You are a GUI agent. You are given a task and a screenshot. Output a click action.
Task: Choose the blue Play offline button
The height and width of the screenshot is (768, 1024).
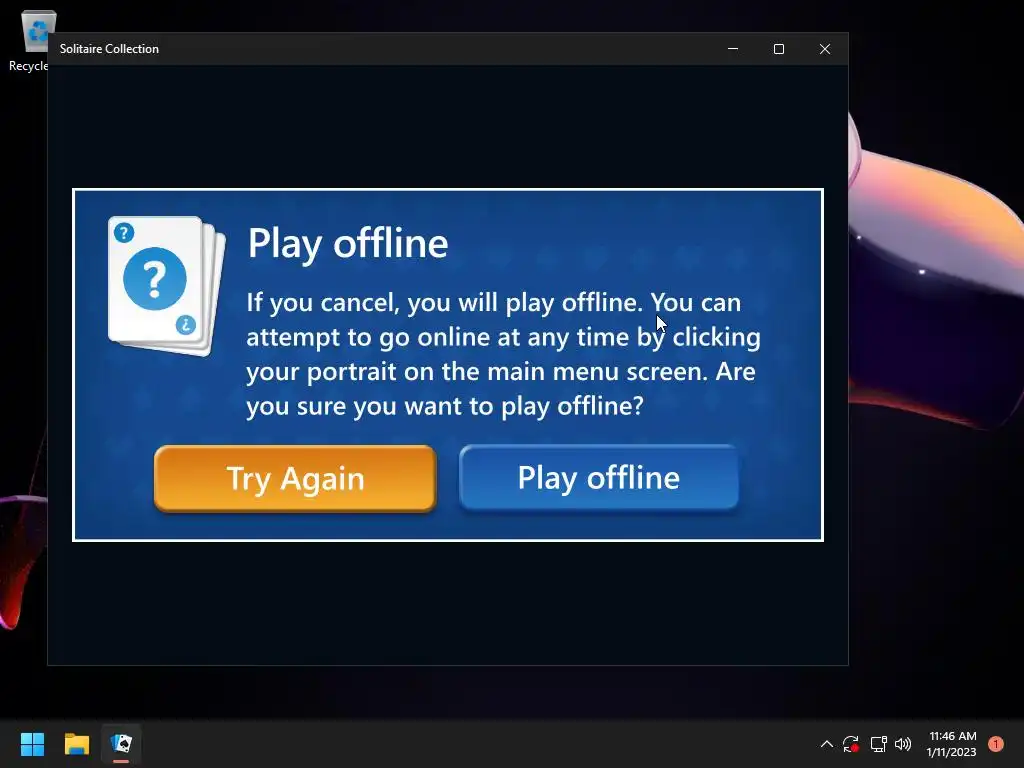(599, 477)
